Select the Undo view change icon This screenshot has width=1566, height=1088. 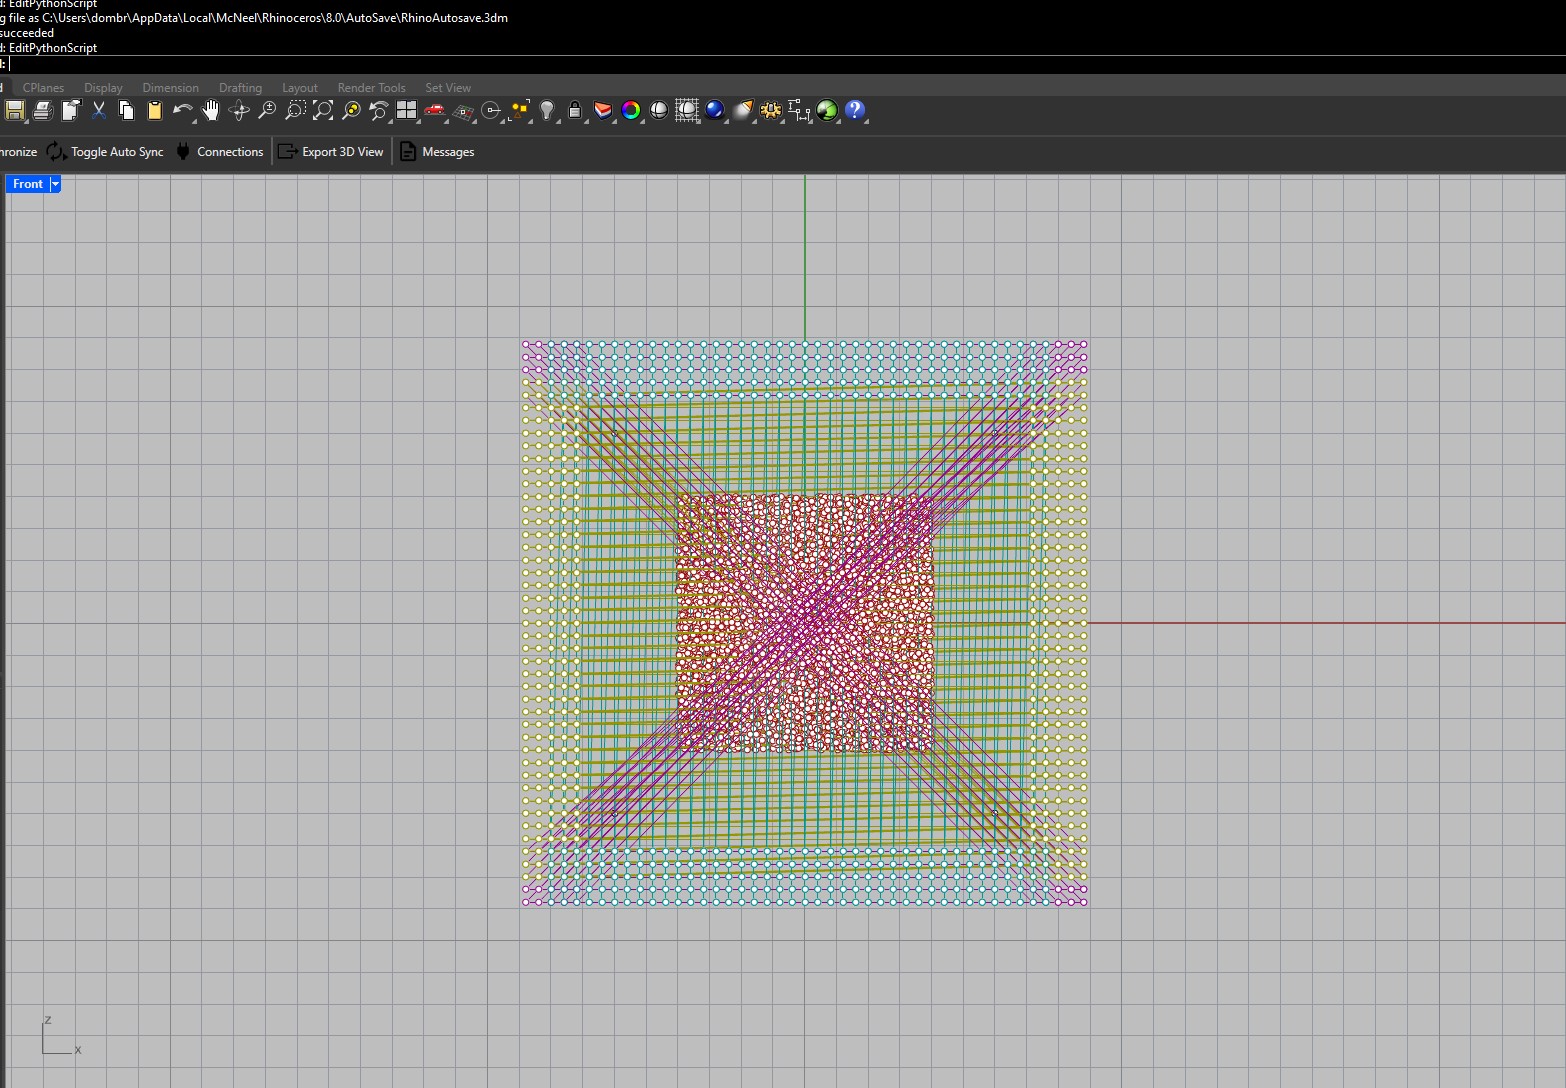378,111
